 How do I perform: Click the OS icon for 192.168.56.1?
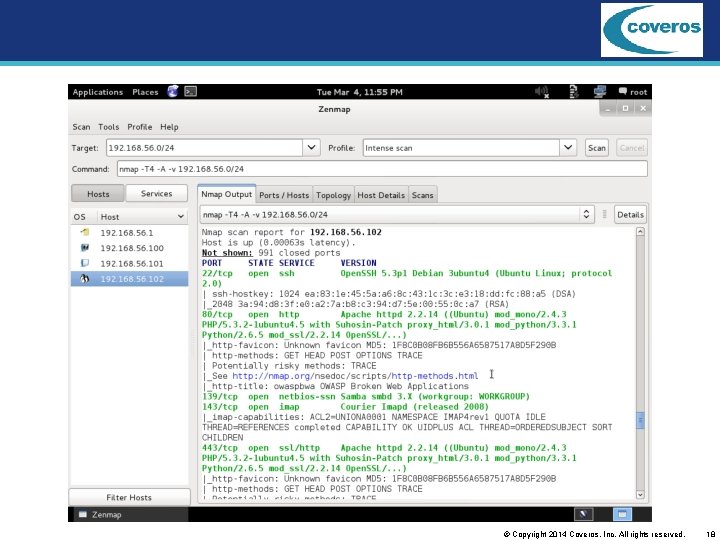point(85,232)
